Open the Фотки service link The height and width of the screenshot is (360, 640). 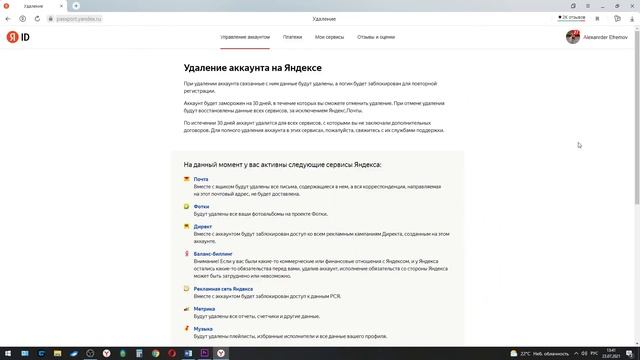click(201, 207)
